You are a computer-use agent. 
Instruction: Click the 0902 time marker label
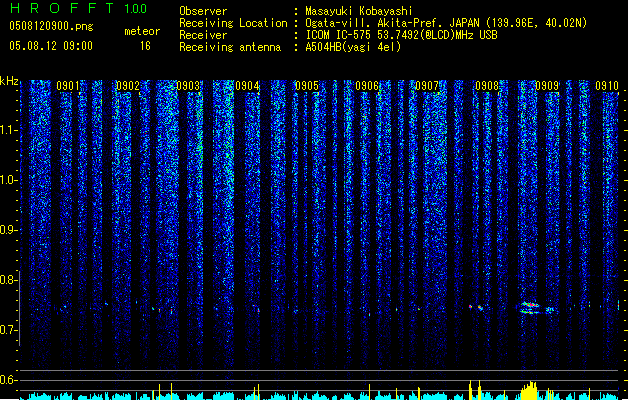point(128,86)
